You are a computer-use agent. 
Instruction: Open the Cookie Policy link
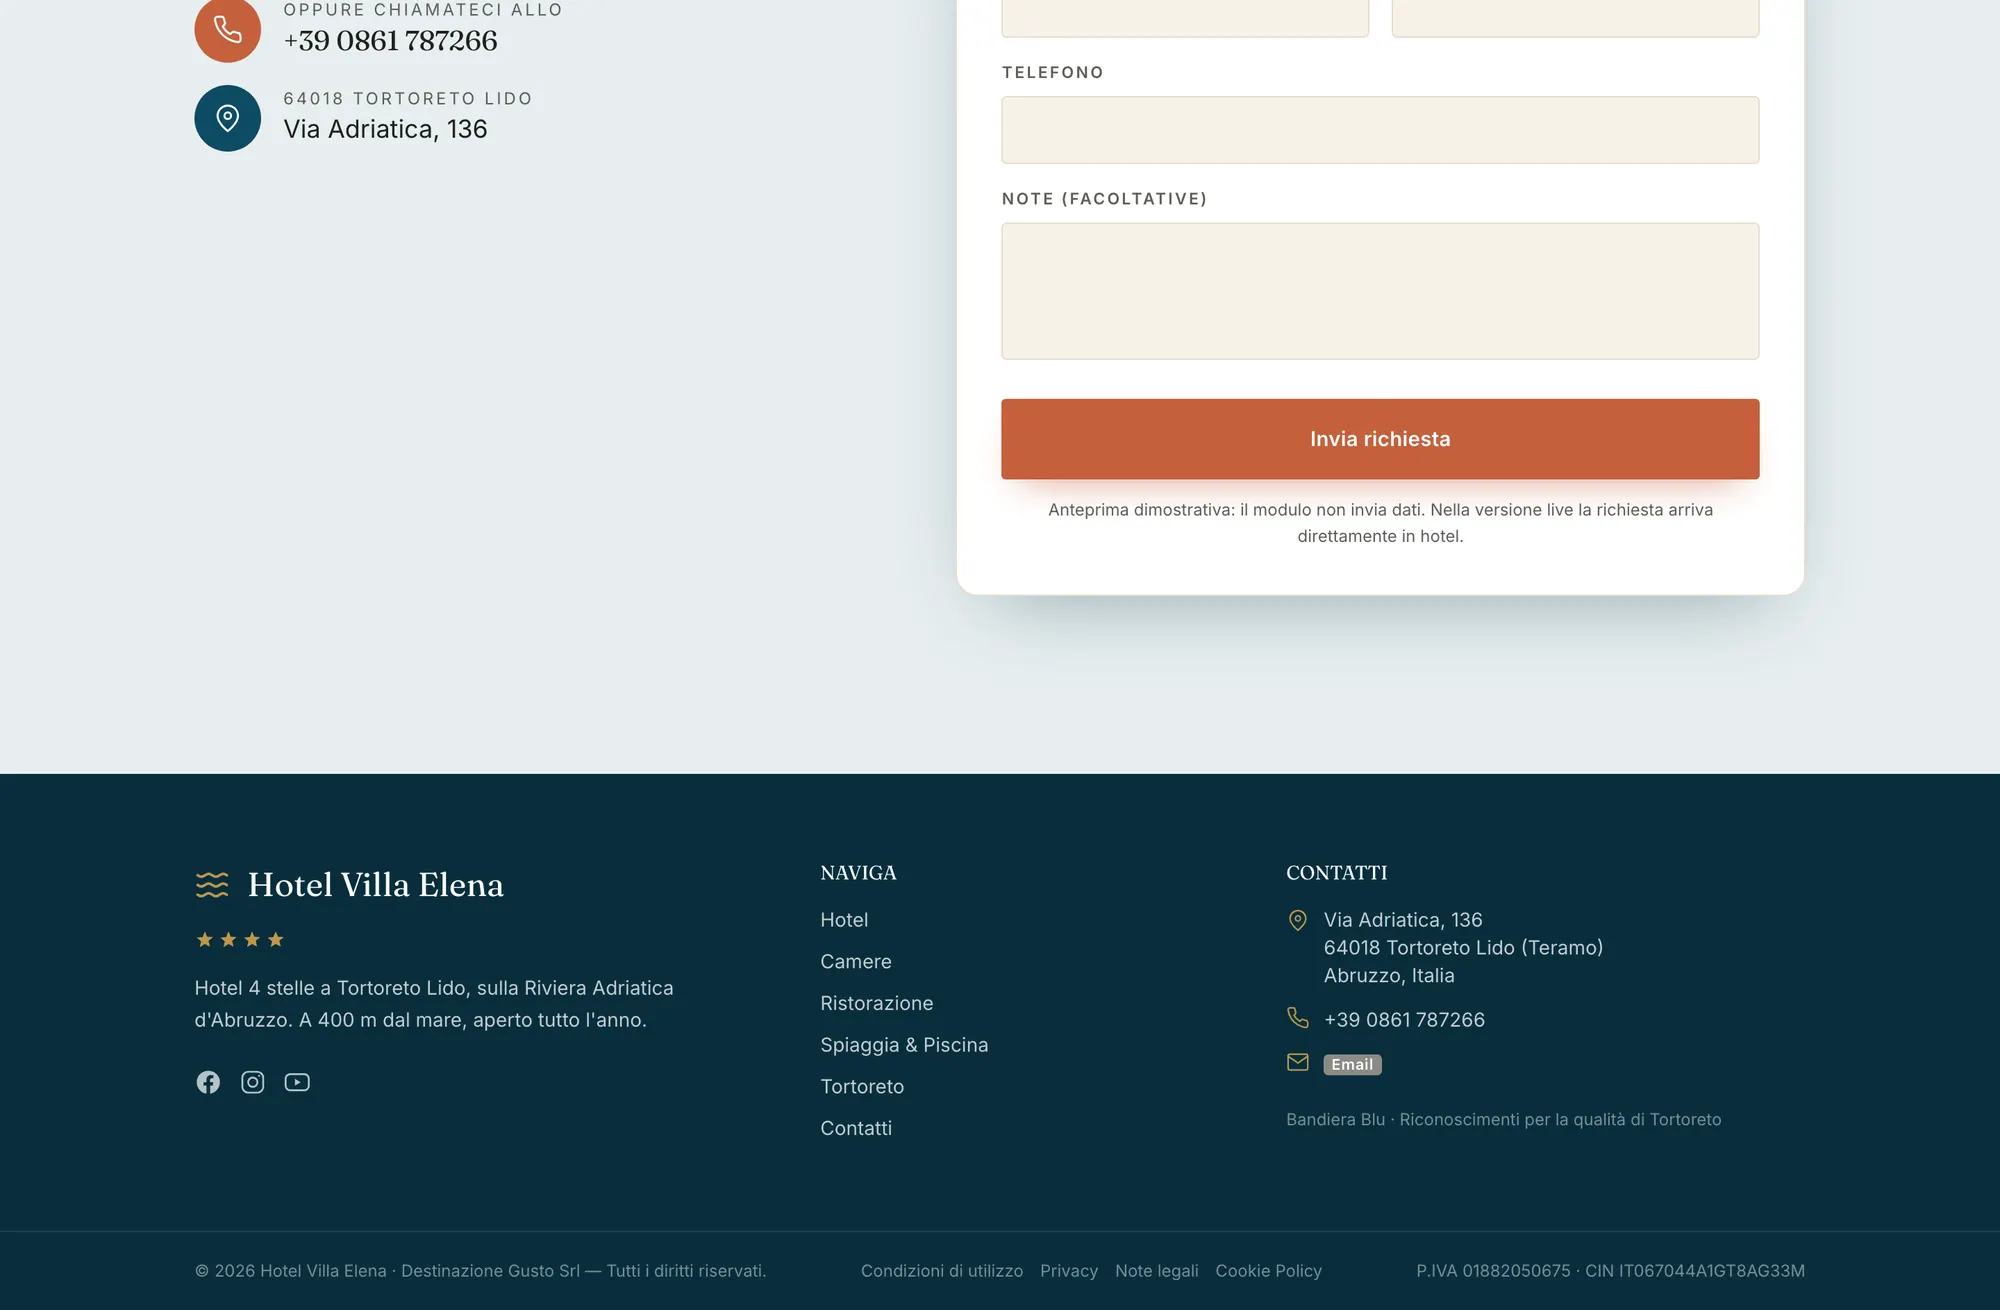pos(1269,1271)
